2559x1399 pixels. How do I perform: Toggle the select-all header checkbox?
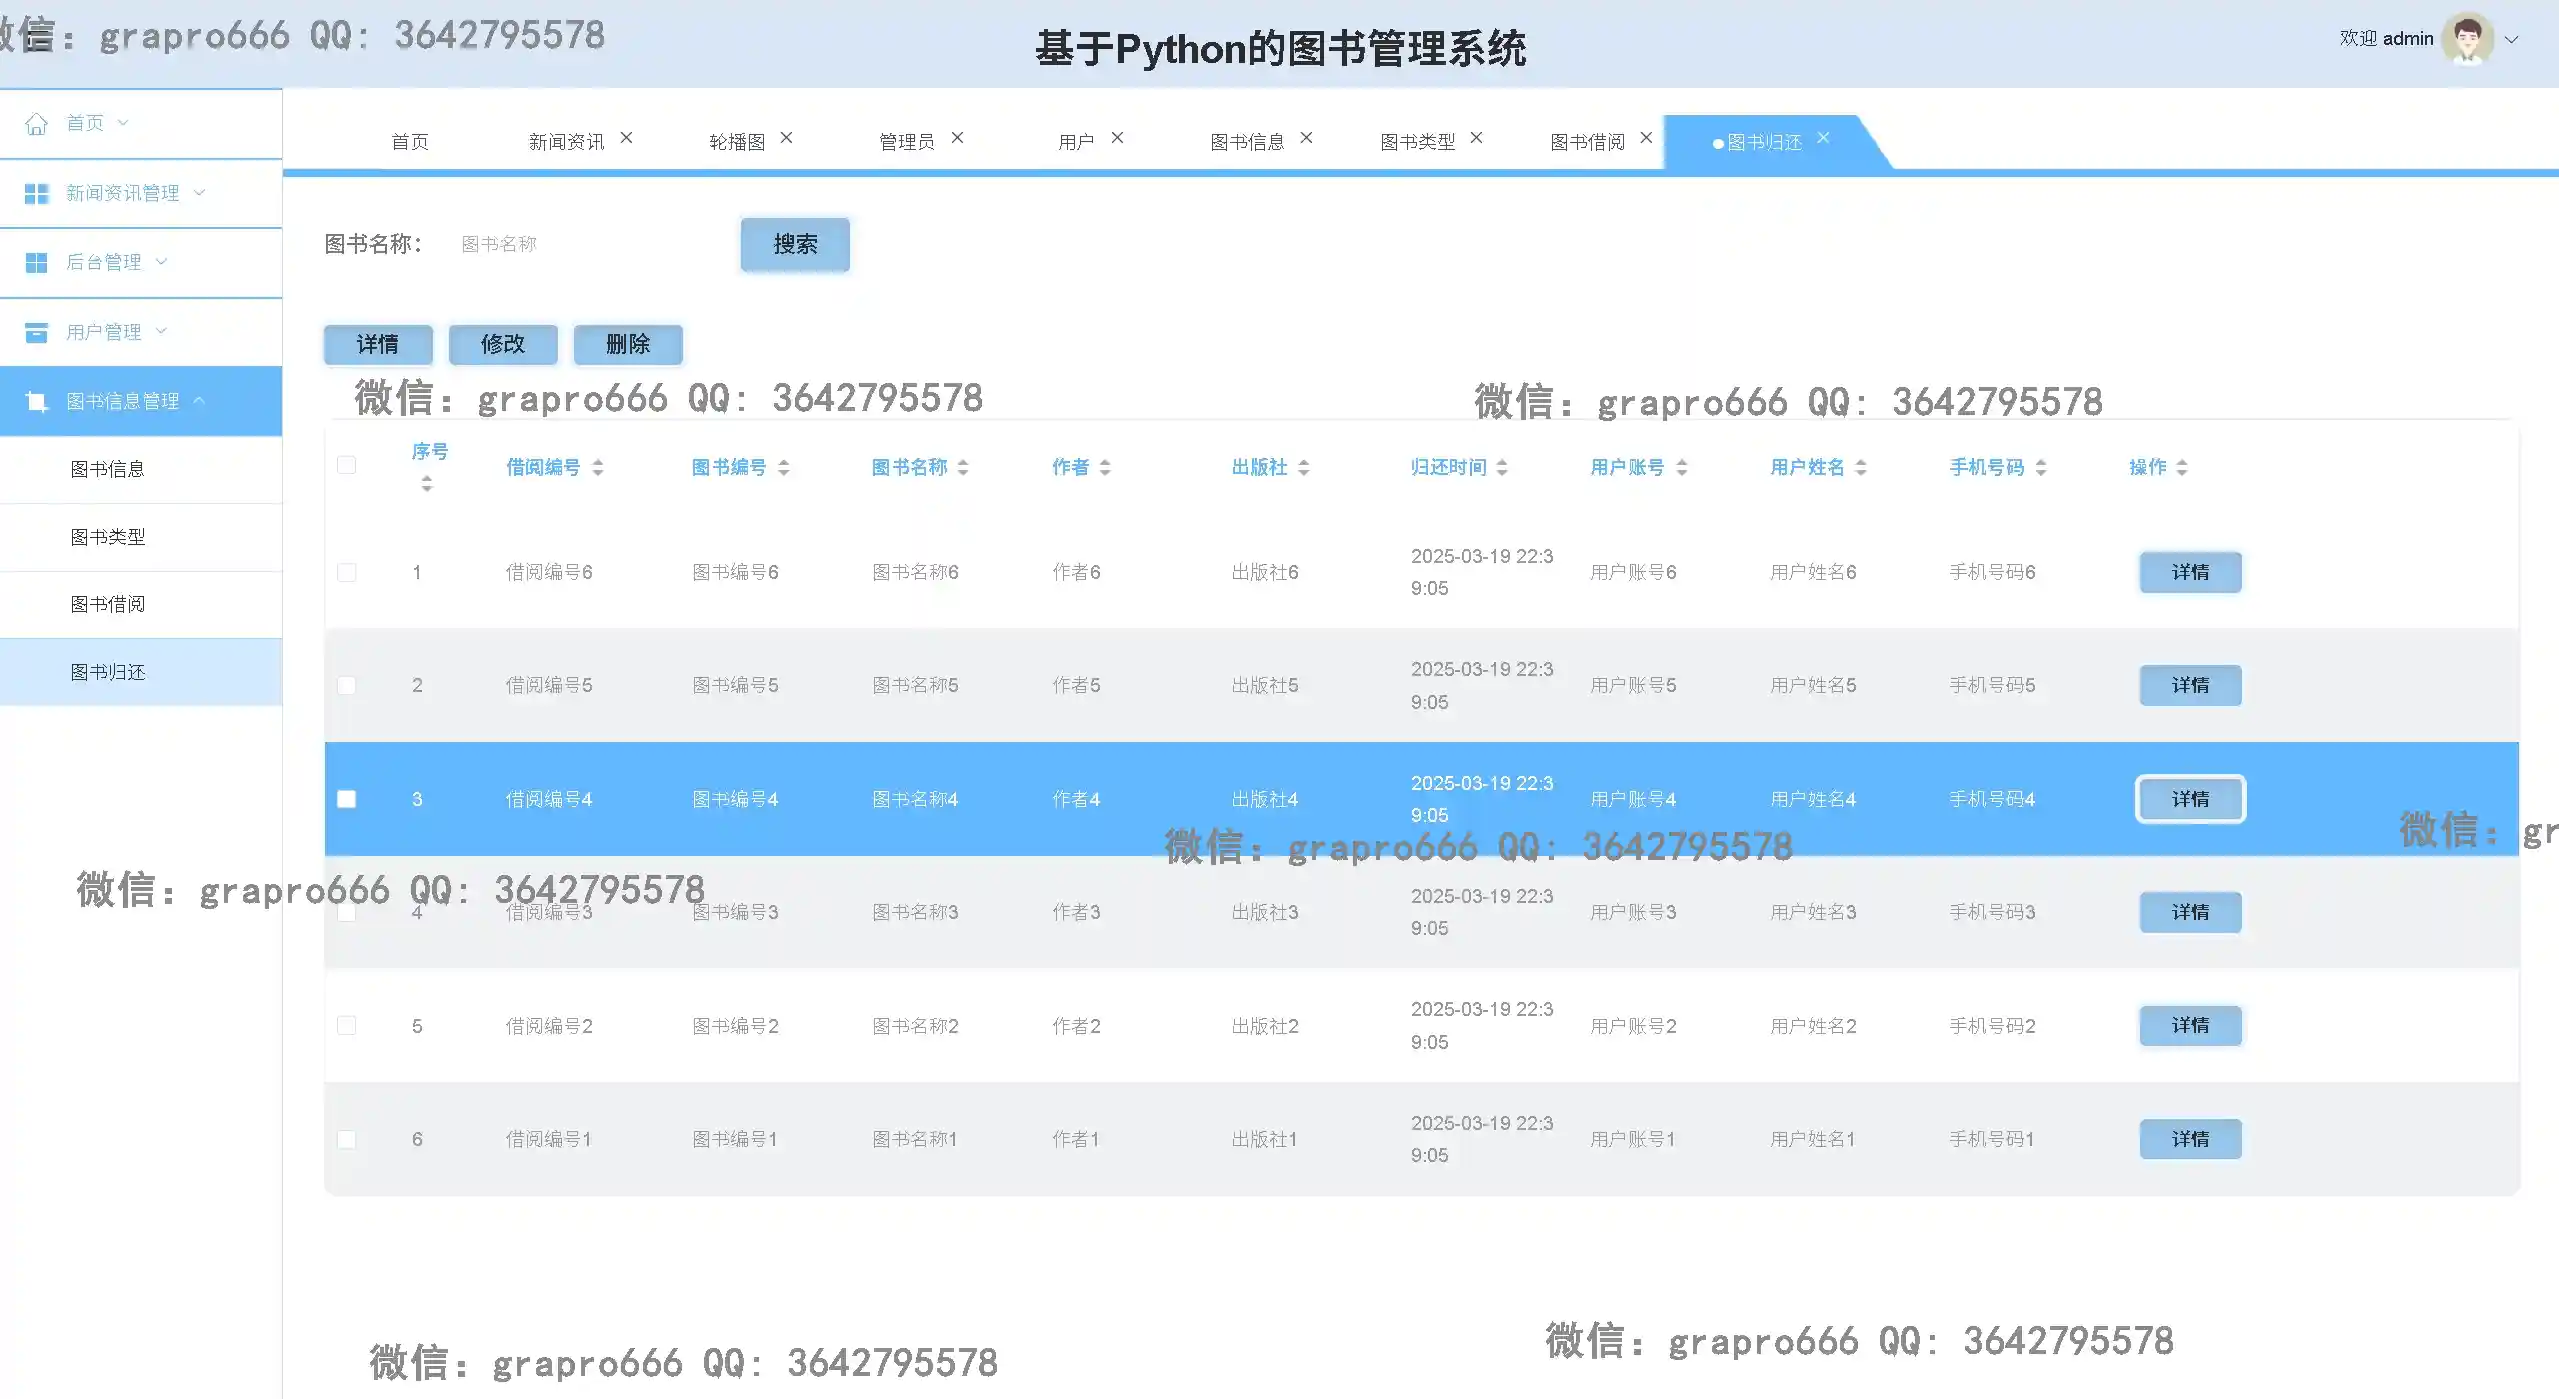coord(347,465)
